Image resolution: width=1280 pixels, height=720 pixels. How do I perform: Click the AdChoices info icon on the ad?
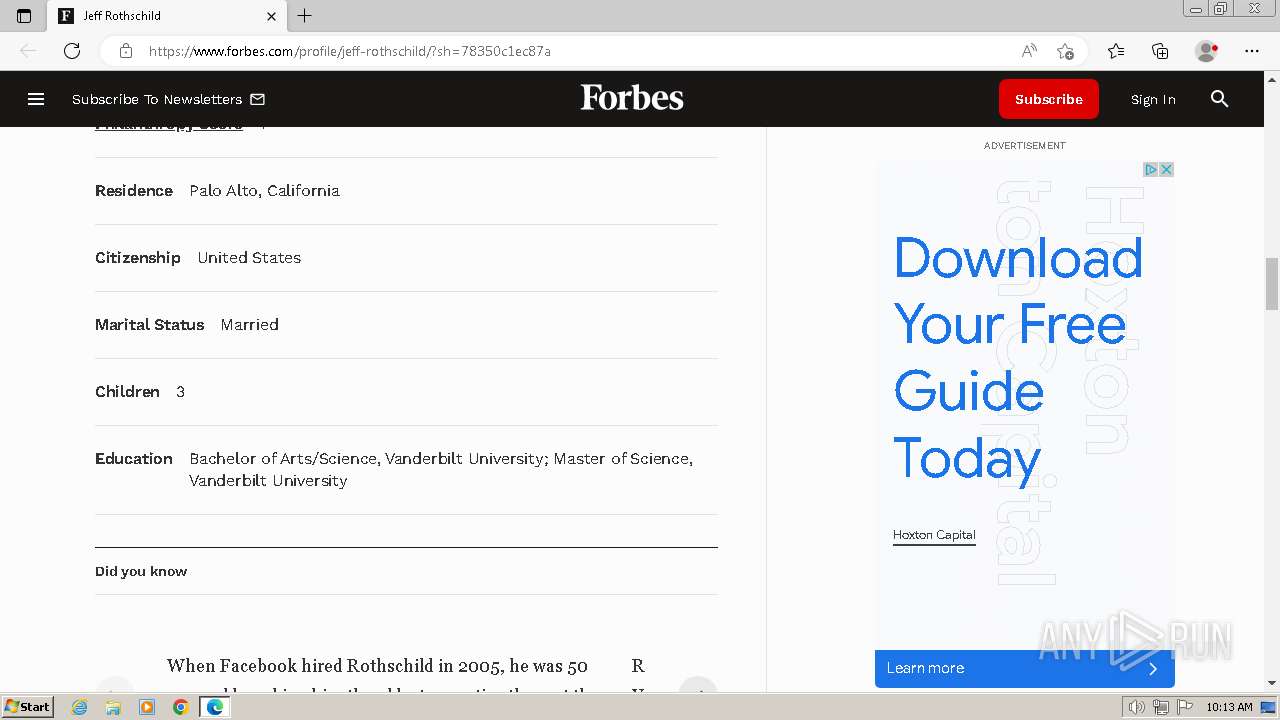pyautogui.click(x=1151, y=169)
